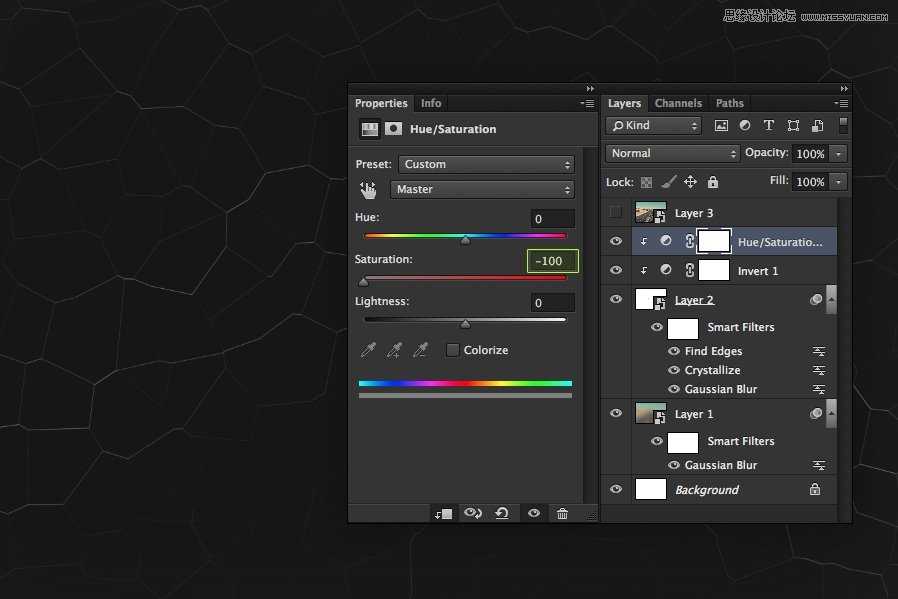Filter layers by adjustment layers icon
Viewport: 898px width, 599px height.
745,125
